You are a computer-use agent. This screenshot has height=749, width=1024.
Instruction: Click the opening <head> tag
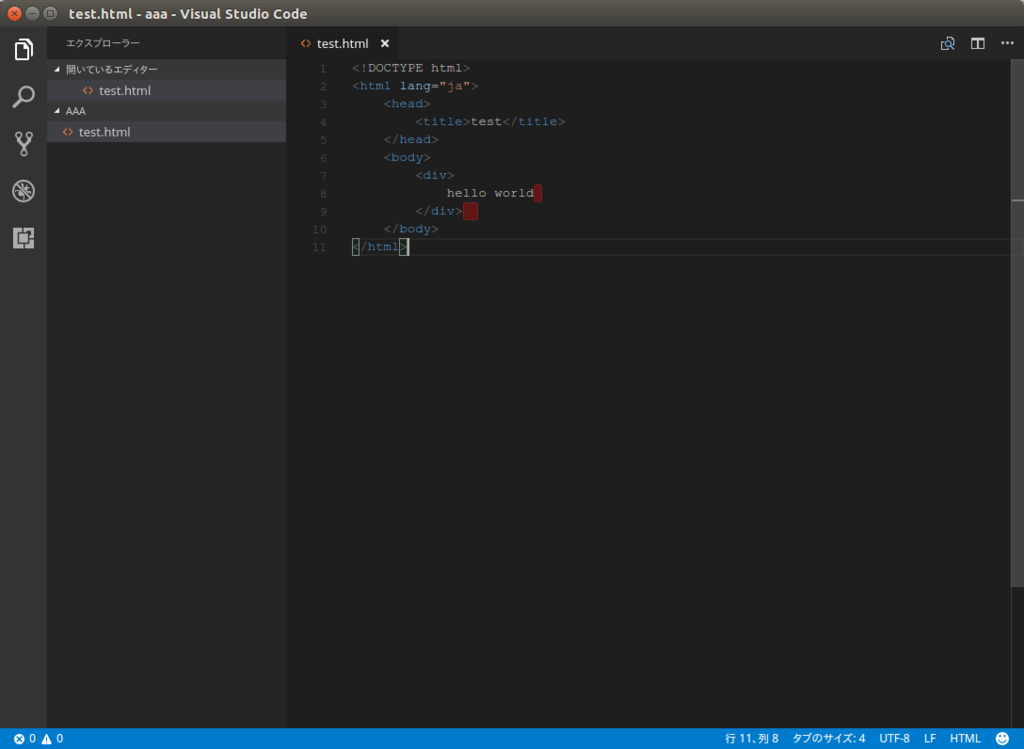tap(407, 104)
